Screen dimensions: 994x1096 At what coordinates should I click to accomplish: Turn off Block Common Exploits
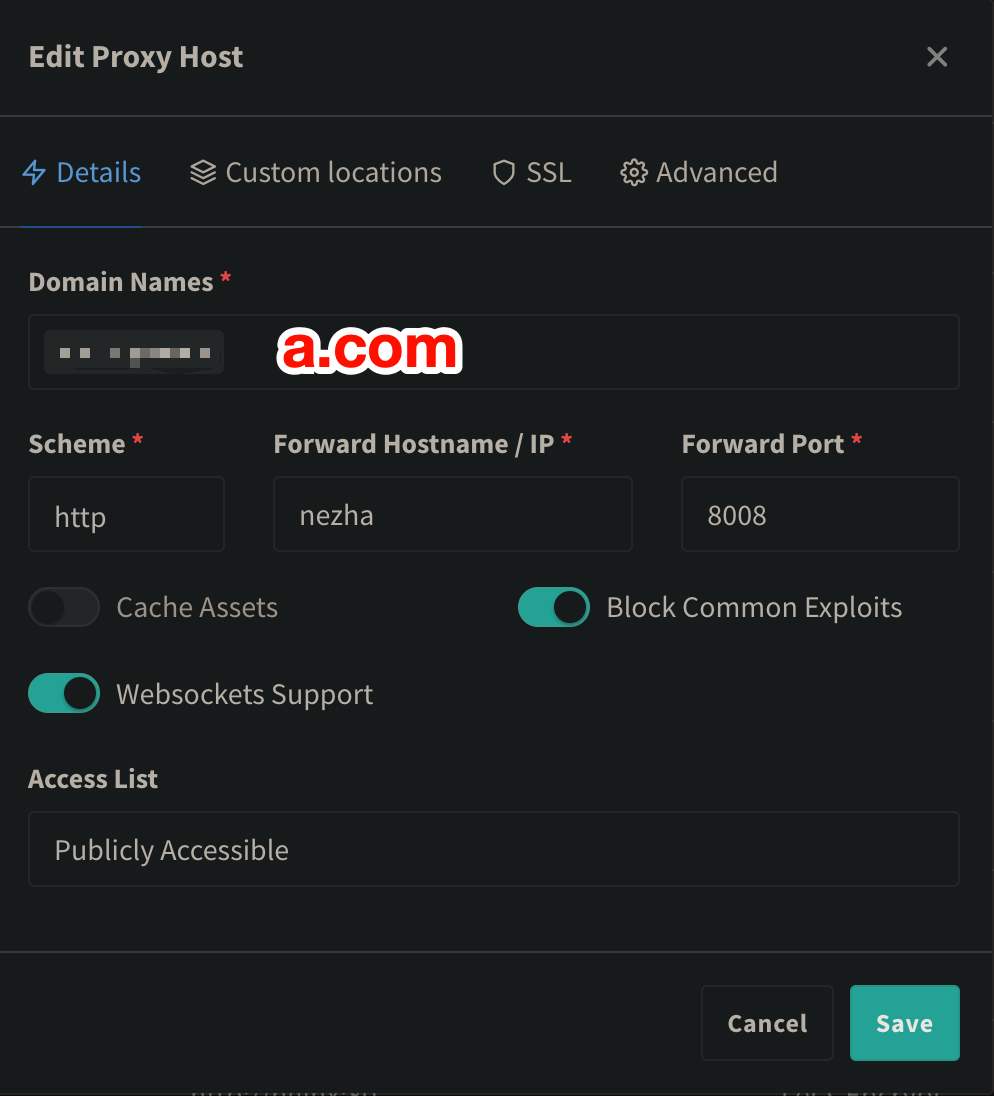point(554,607)
